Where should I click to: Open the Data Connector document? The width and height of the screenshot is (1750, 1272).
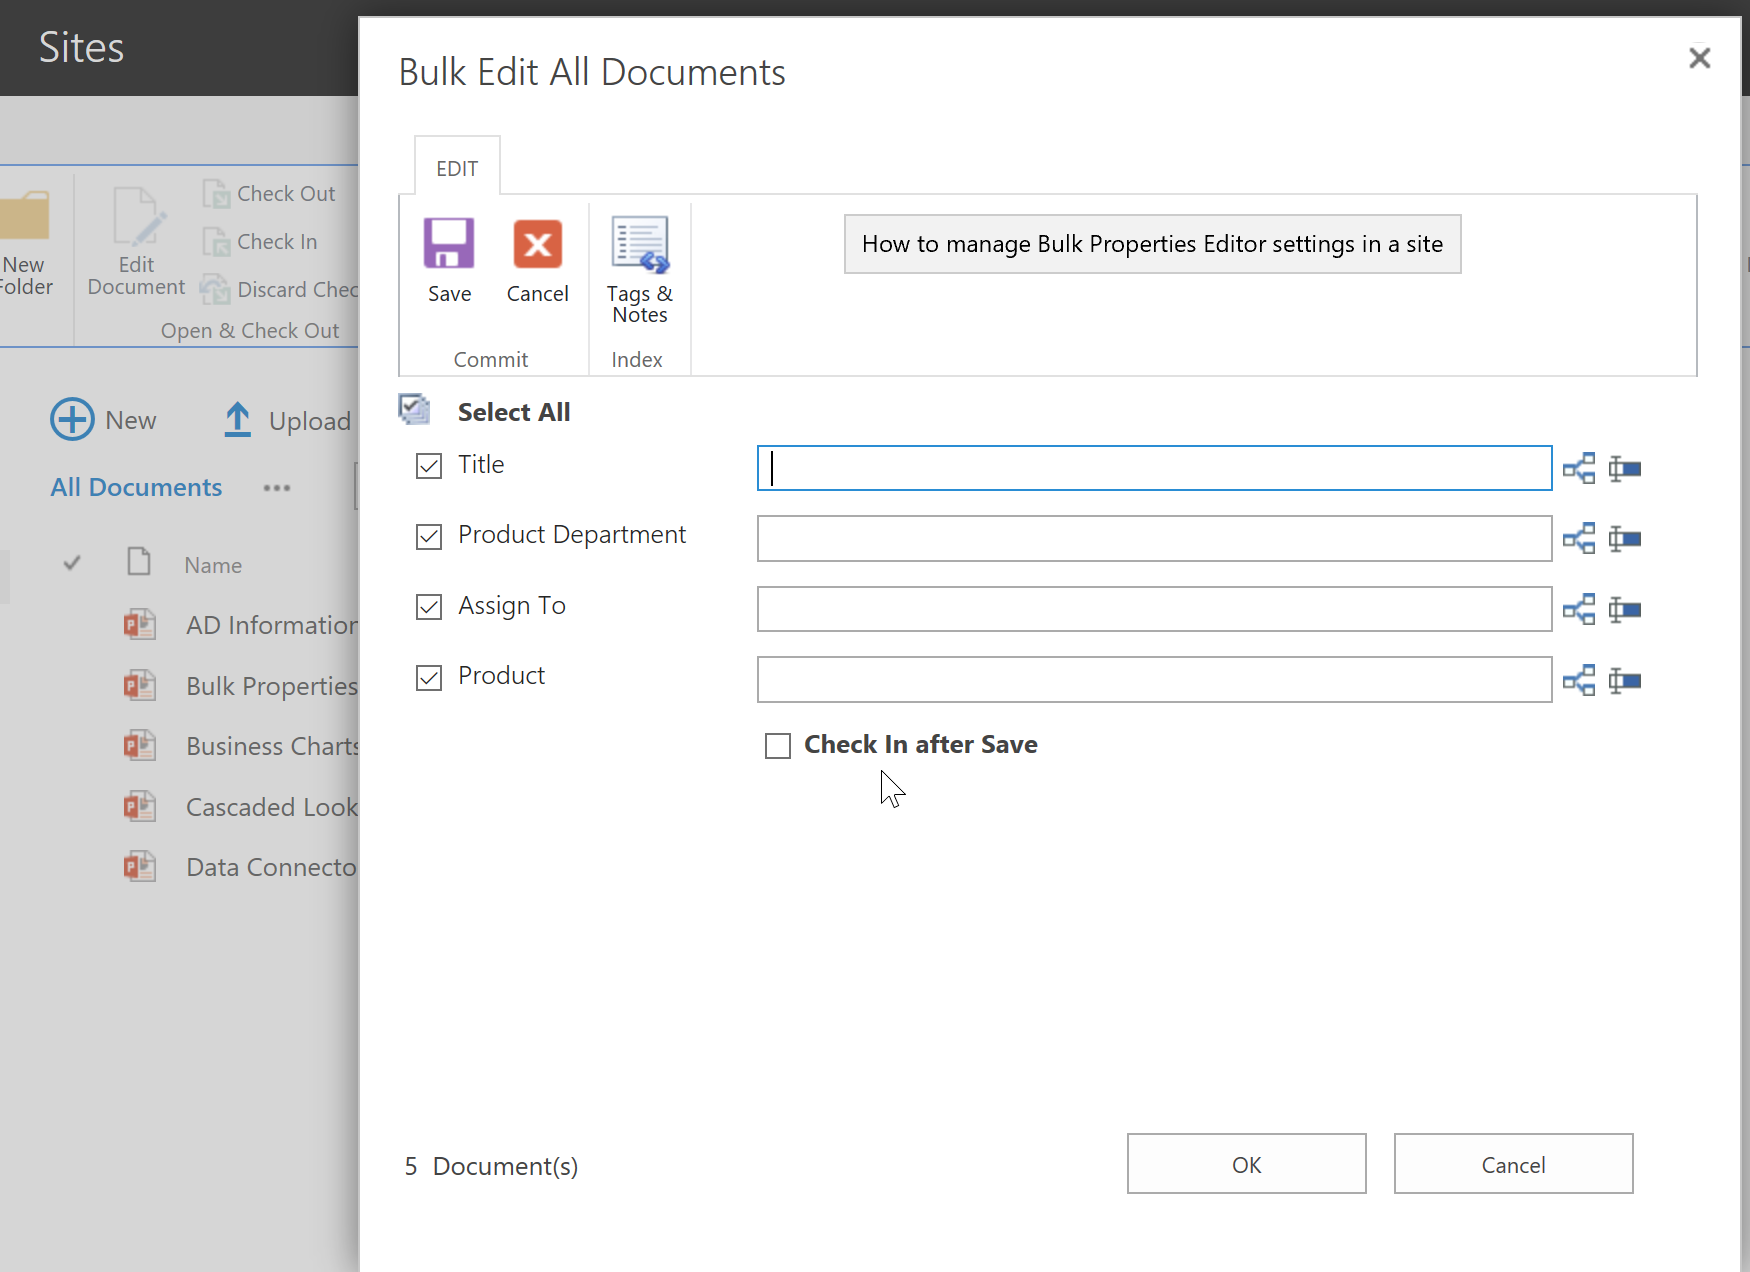point(271,867)
